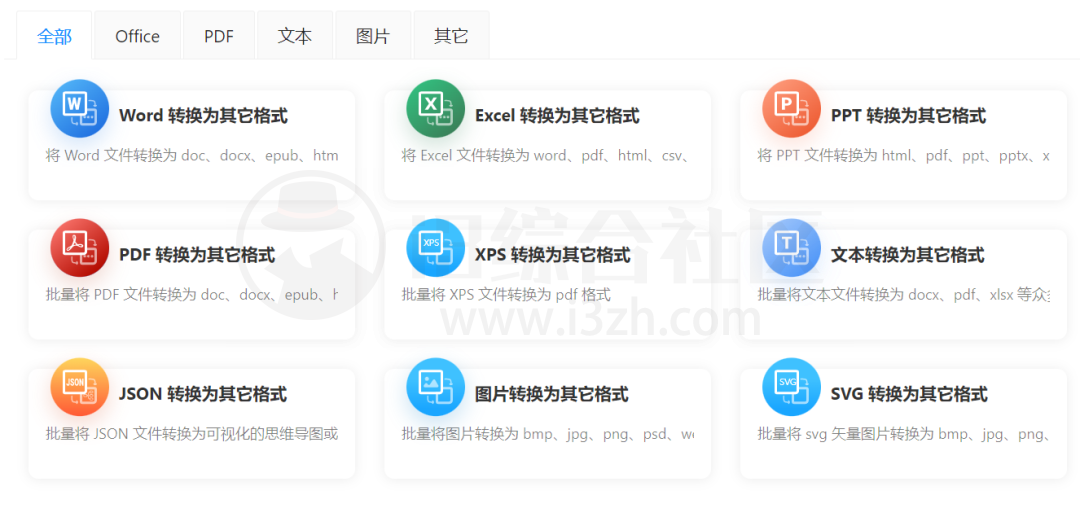This screenshot has width=1080, height=517.
Task: Click description "批量将文本文件转换为 docx"
Action: point(904,295)
